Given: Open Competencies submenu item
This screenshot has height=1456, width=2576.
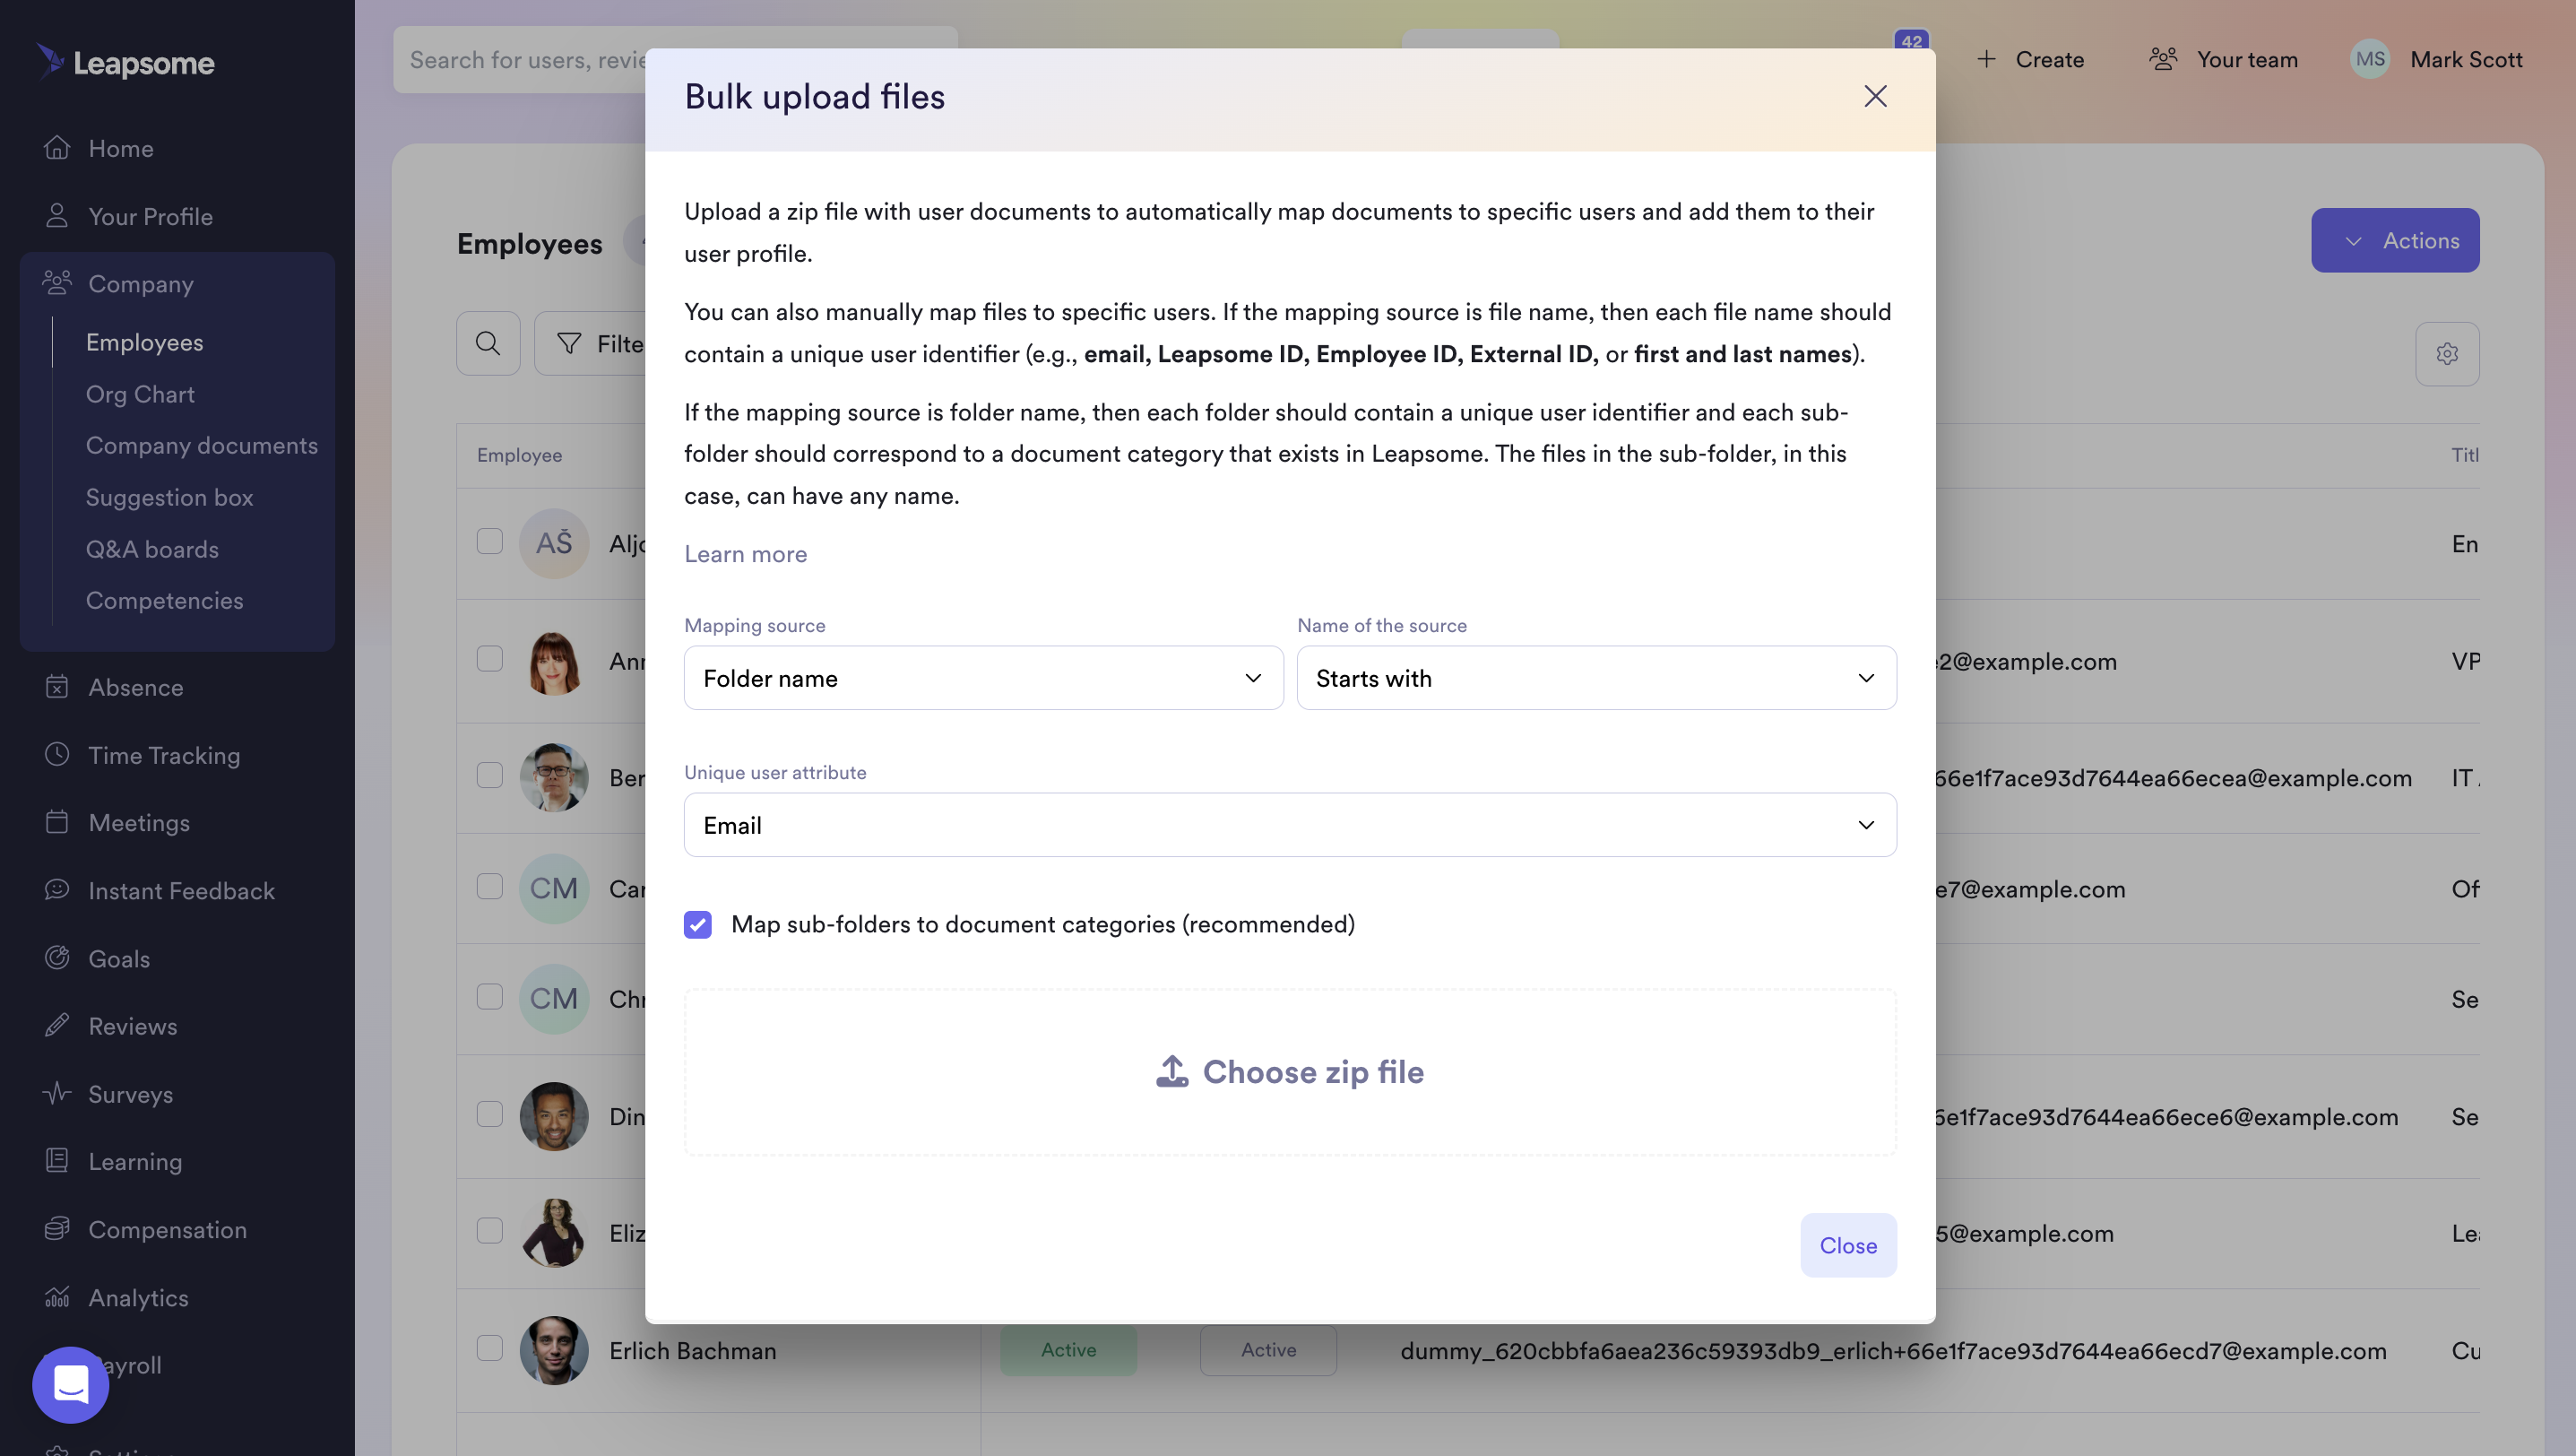Looking at the screenshot, I should pos(164,600).
